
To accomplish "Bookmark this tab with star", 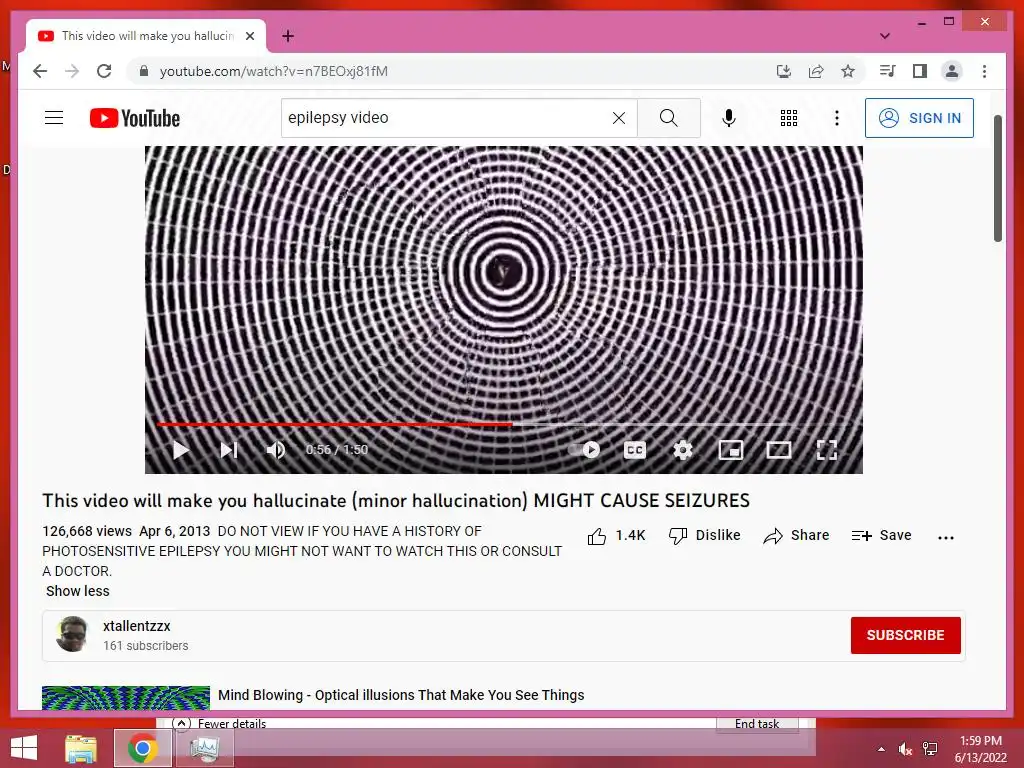I will pos(848,71).
